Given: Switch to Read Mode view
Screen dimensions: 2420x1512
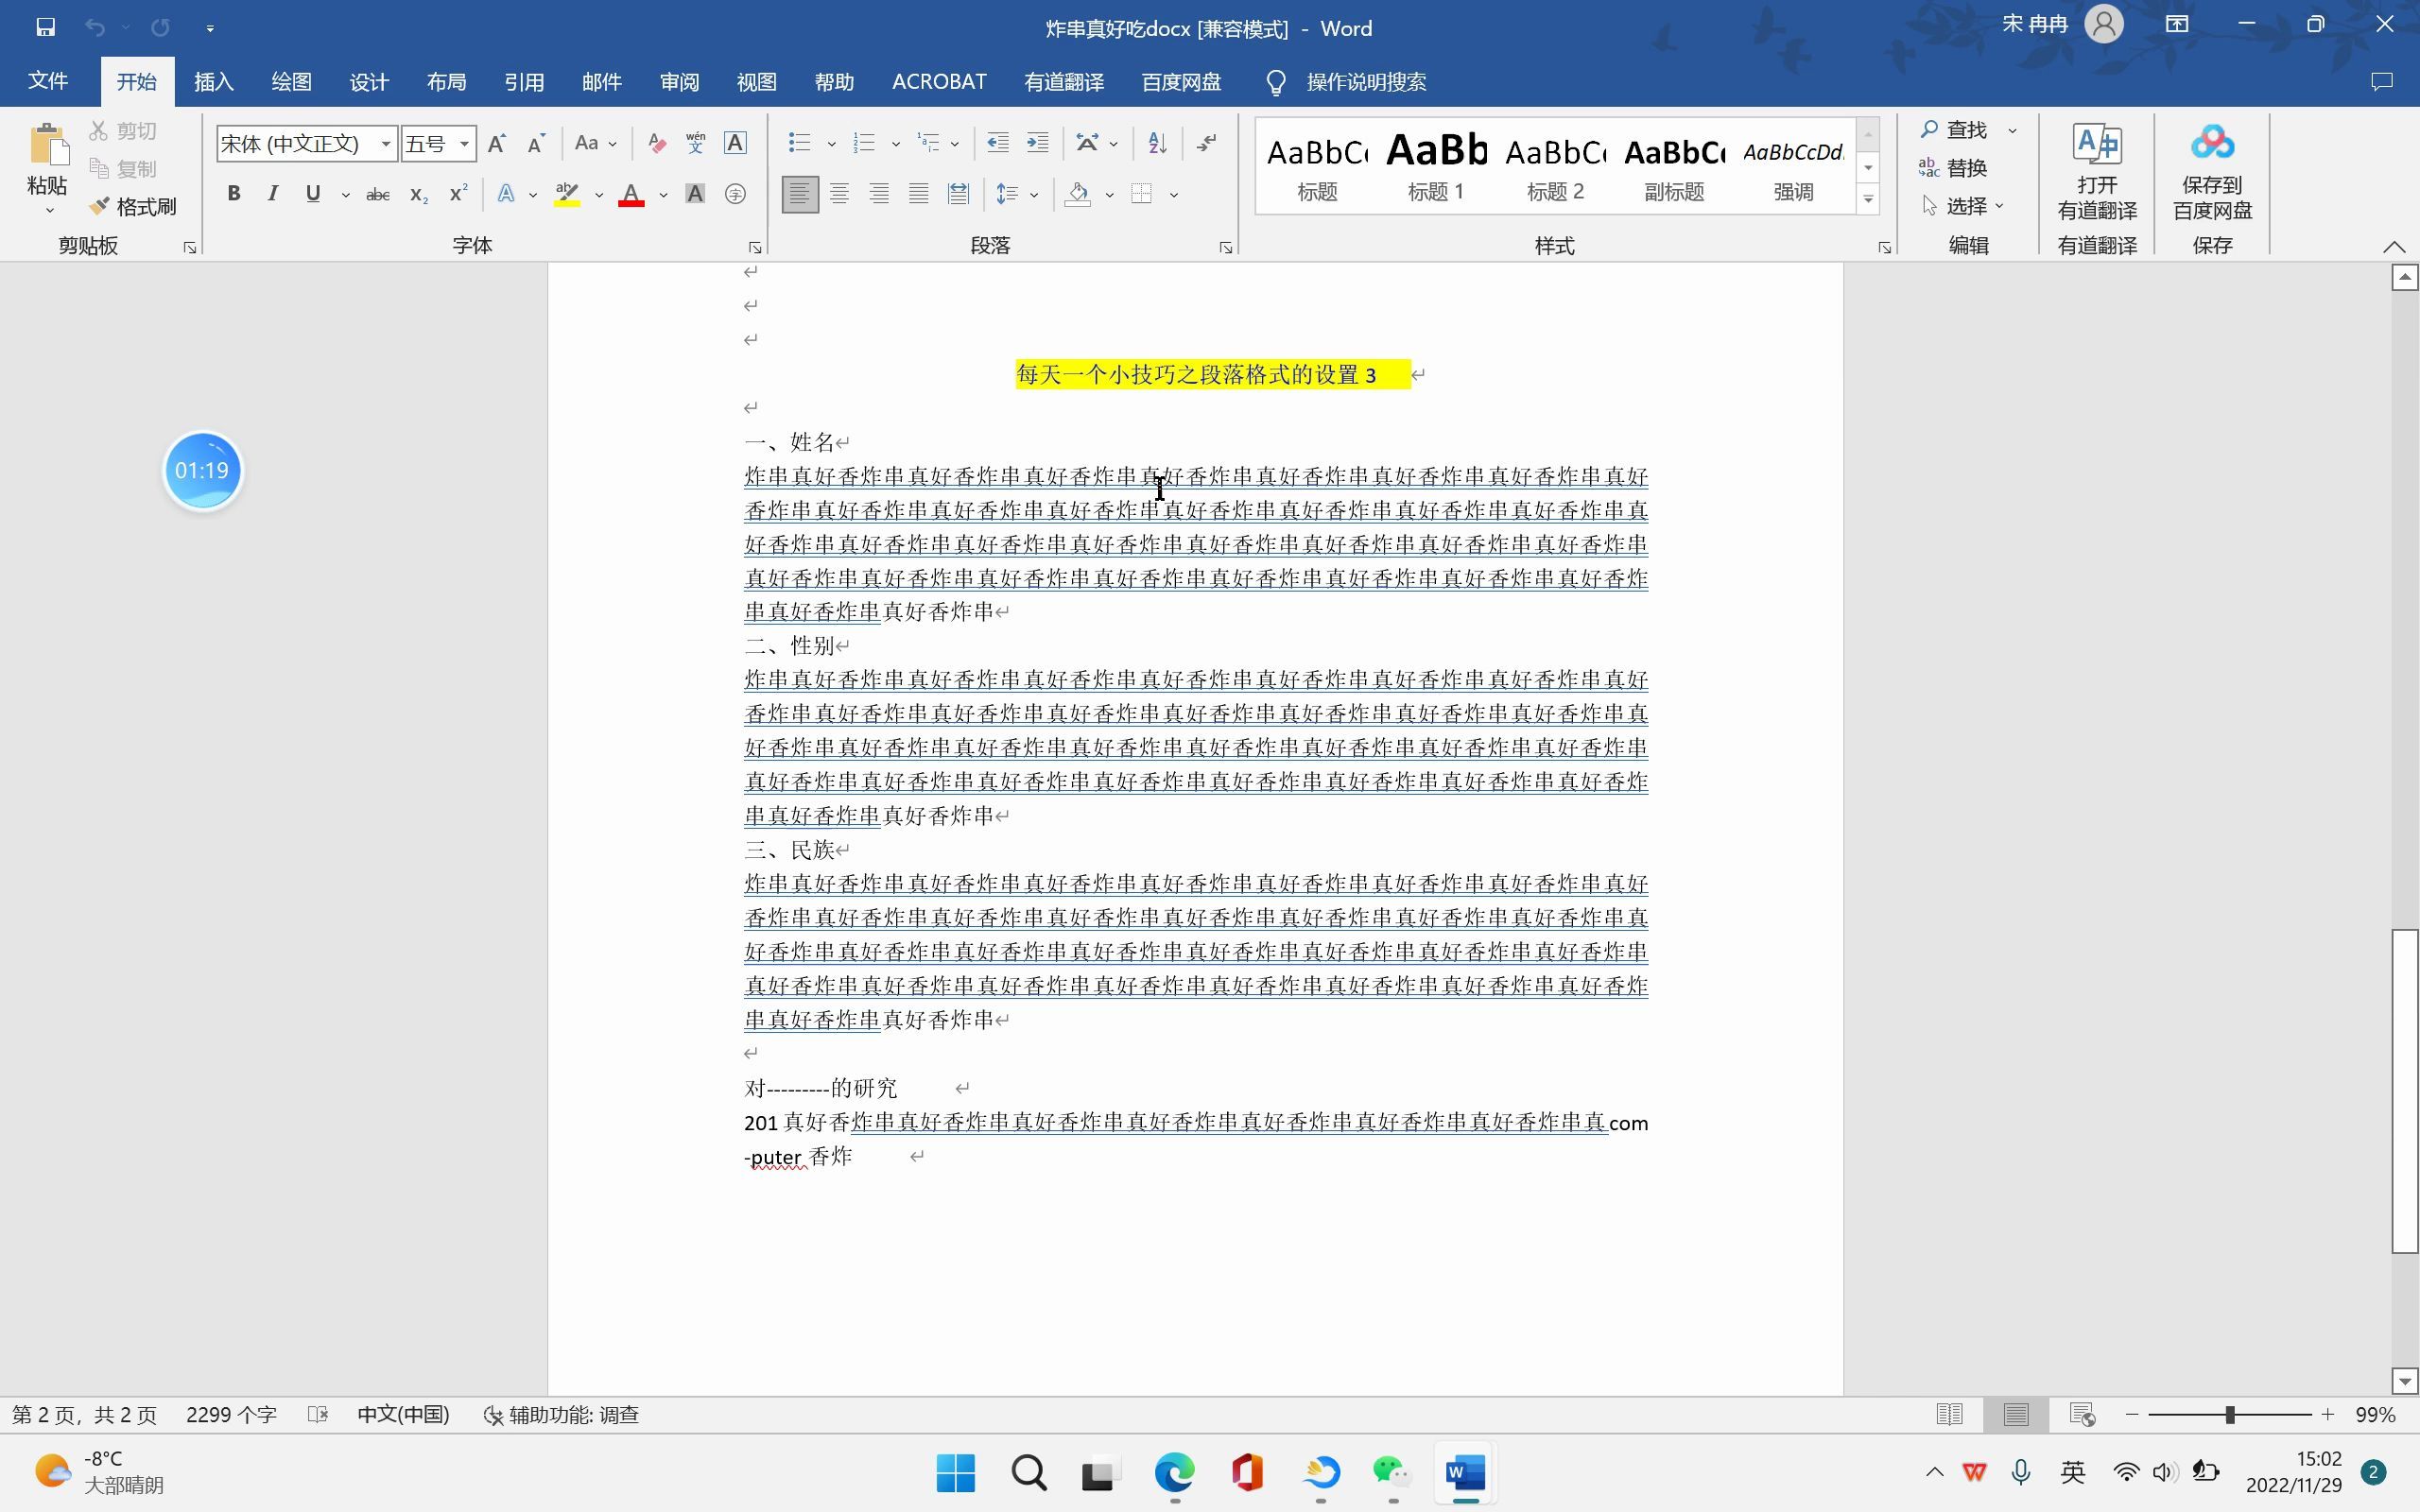Looking at the screenshot, I should (1949, 1414).
